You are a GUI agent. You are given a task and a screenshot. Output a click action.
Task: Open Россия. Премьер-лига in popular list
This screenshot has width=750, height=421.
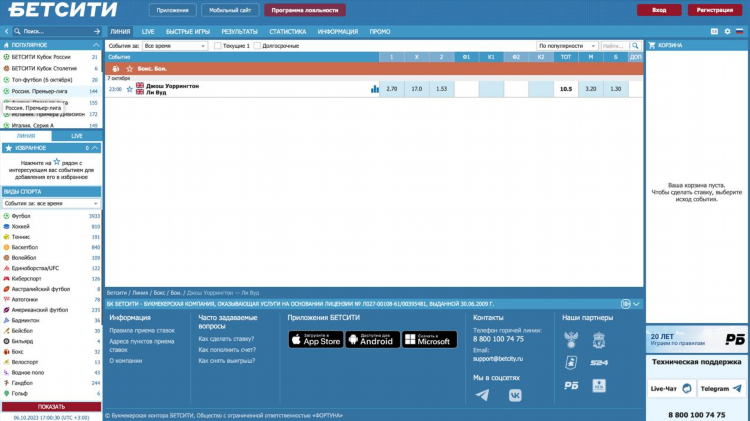[51, 91]
